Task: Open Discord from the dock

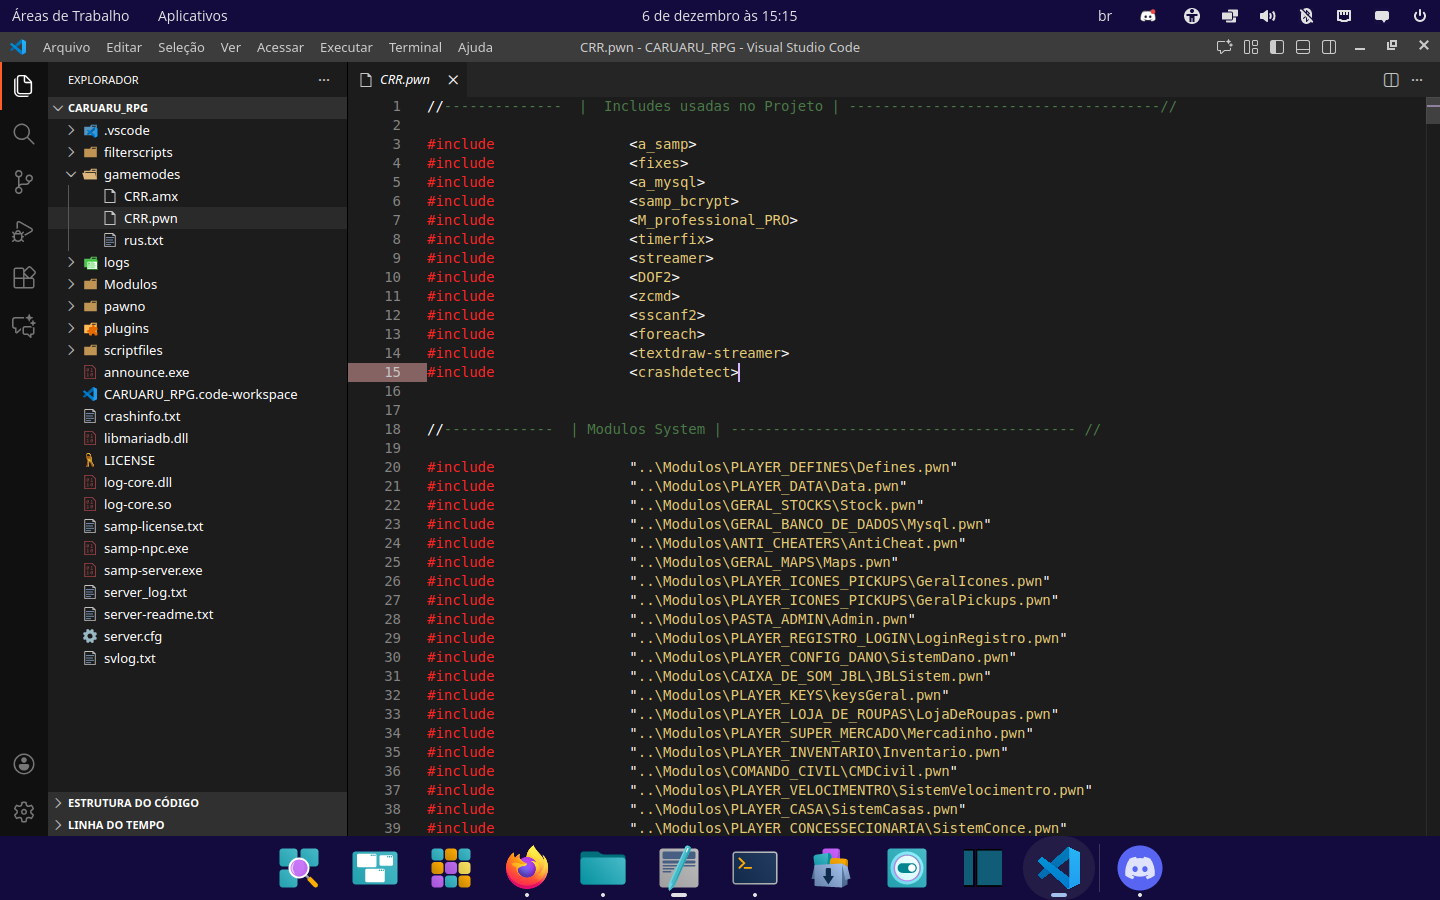Action: coord(1140,867)
